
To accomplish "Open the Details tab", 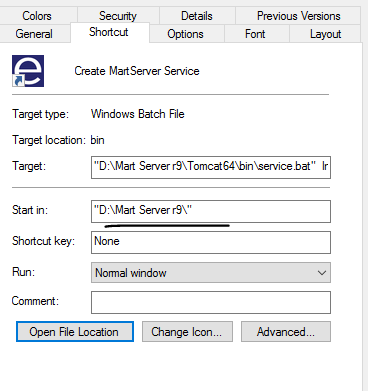I will click(x=197, y=16).
